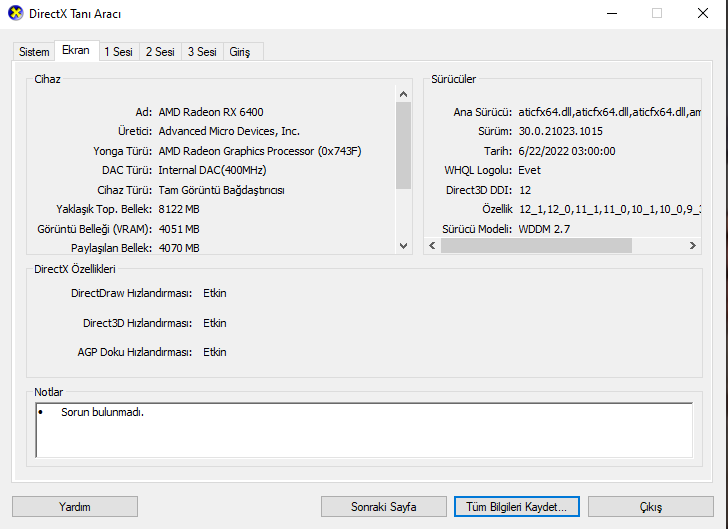Click inside the Notlar text box
The width and height of the screenshot is (728, 529).
pos(364,430)
